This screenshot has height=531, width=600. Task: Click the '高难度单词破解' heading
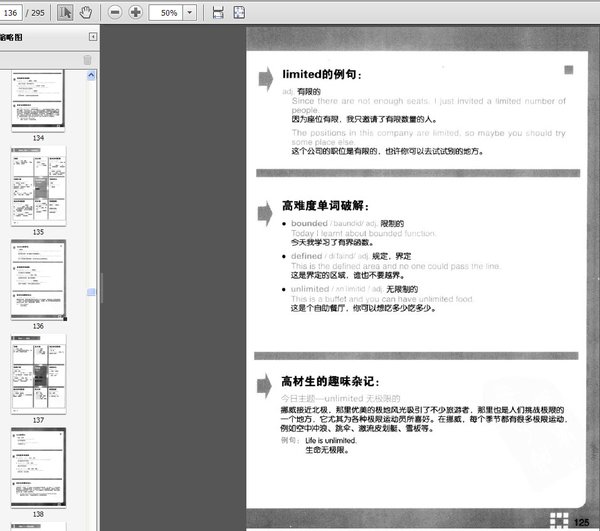tap(325, 206)
